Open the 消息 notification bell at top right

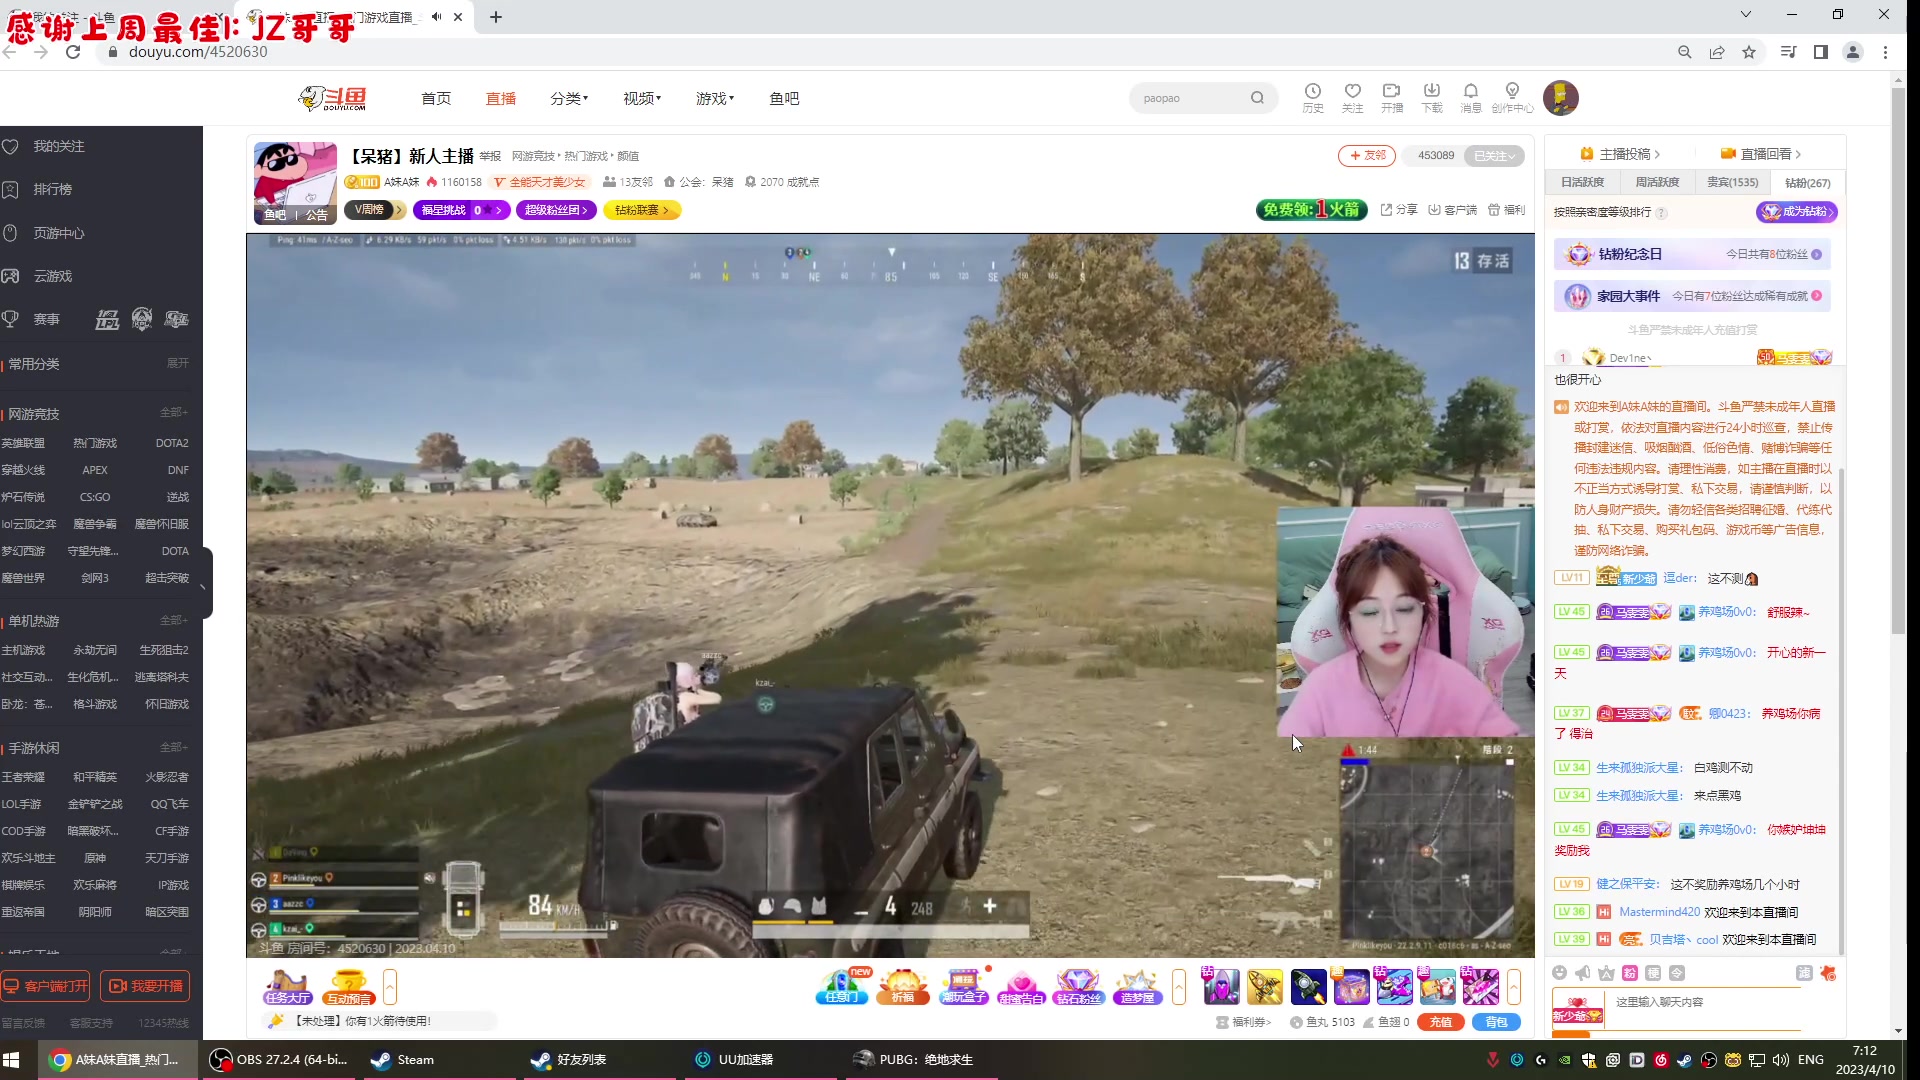(x=1471, y=97)
